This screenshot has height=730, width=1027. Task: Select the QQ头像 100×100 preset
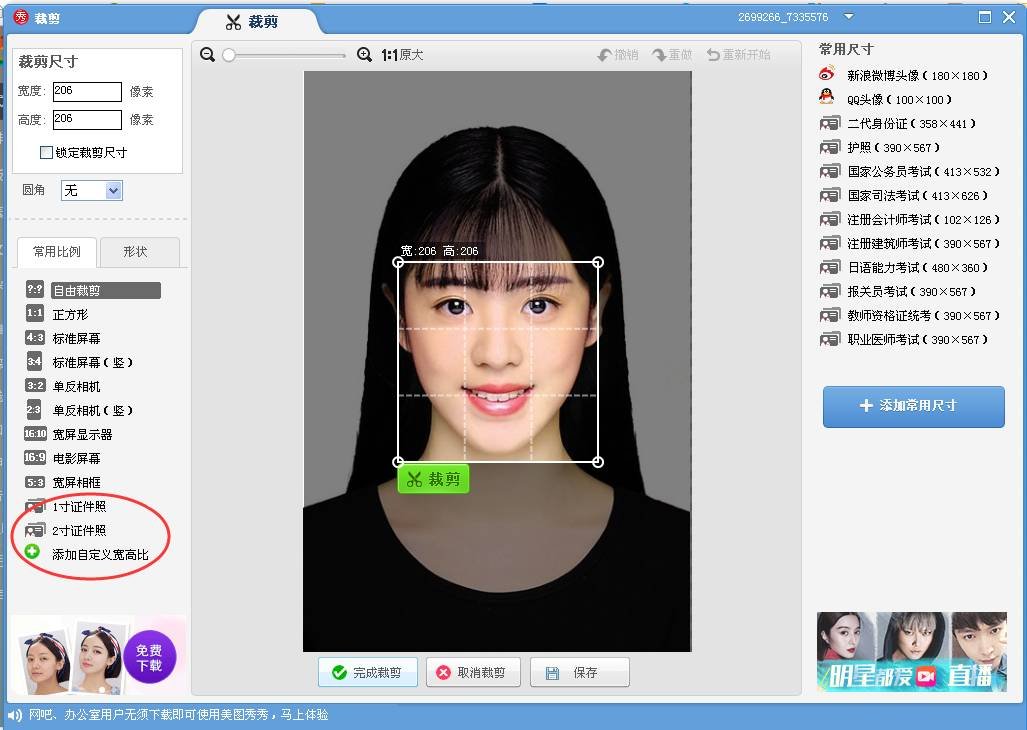(x=899, y=99)
